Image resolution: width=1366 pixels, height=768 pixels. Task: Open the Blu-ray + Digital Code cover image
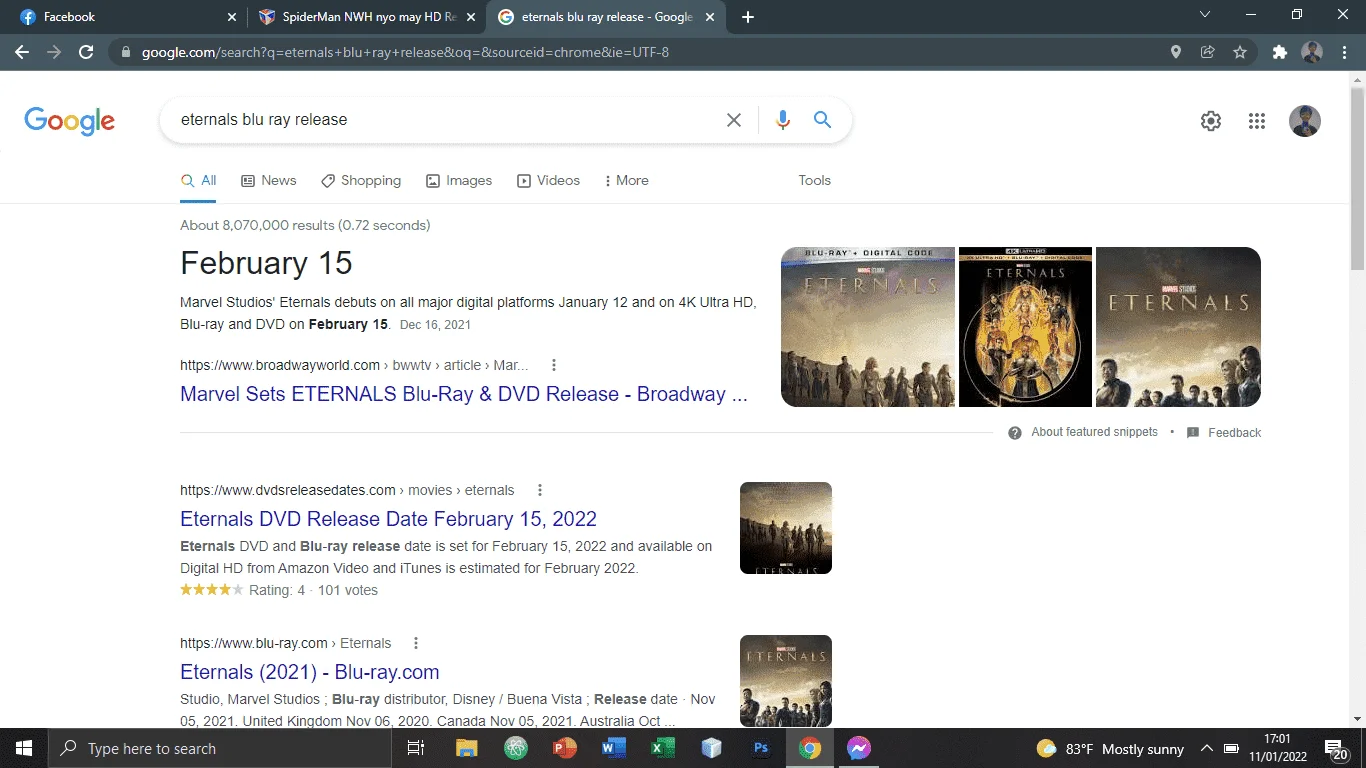click(868, 327)
